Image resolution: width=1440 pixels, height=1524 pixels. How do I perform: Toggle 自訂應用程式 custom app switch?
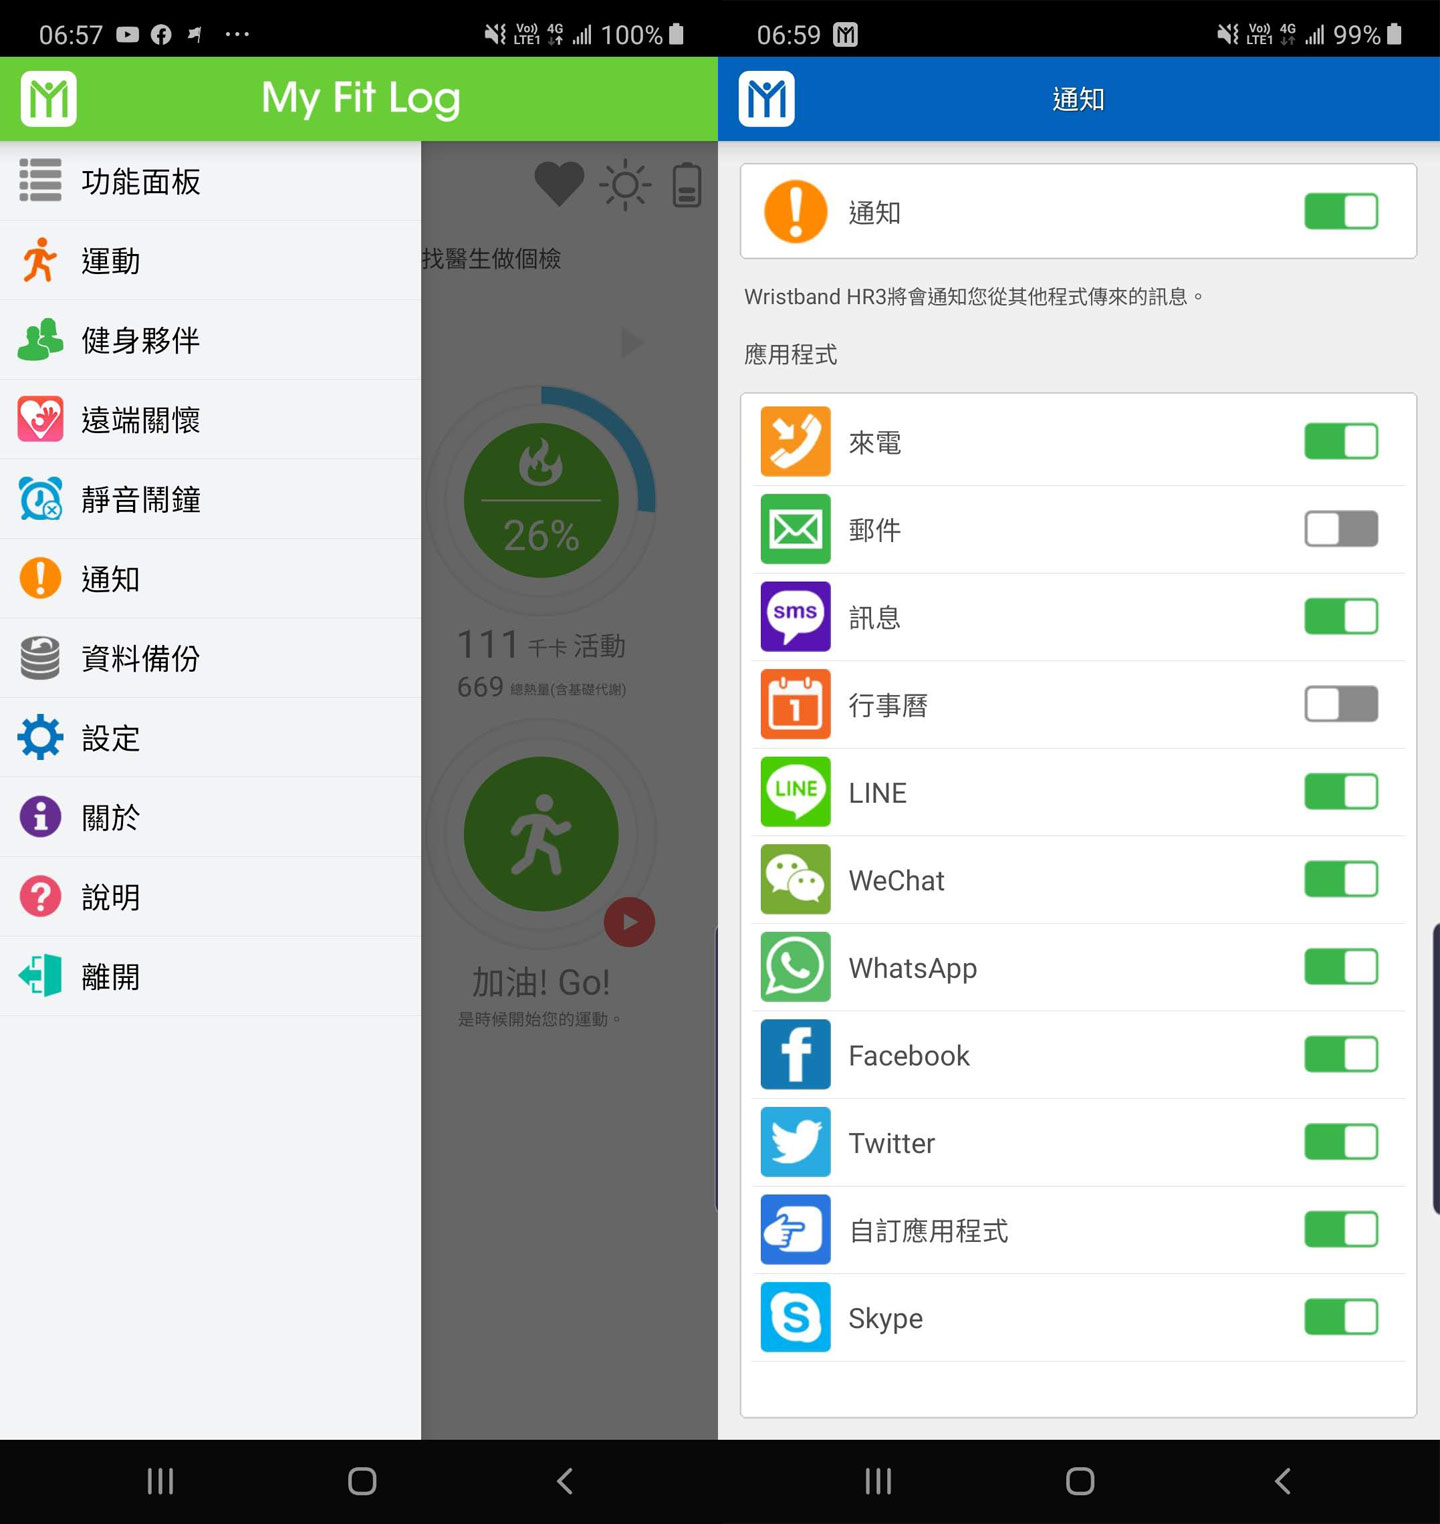[1341, 1230]
